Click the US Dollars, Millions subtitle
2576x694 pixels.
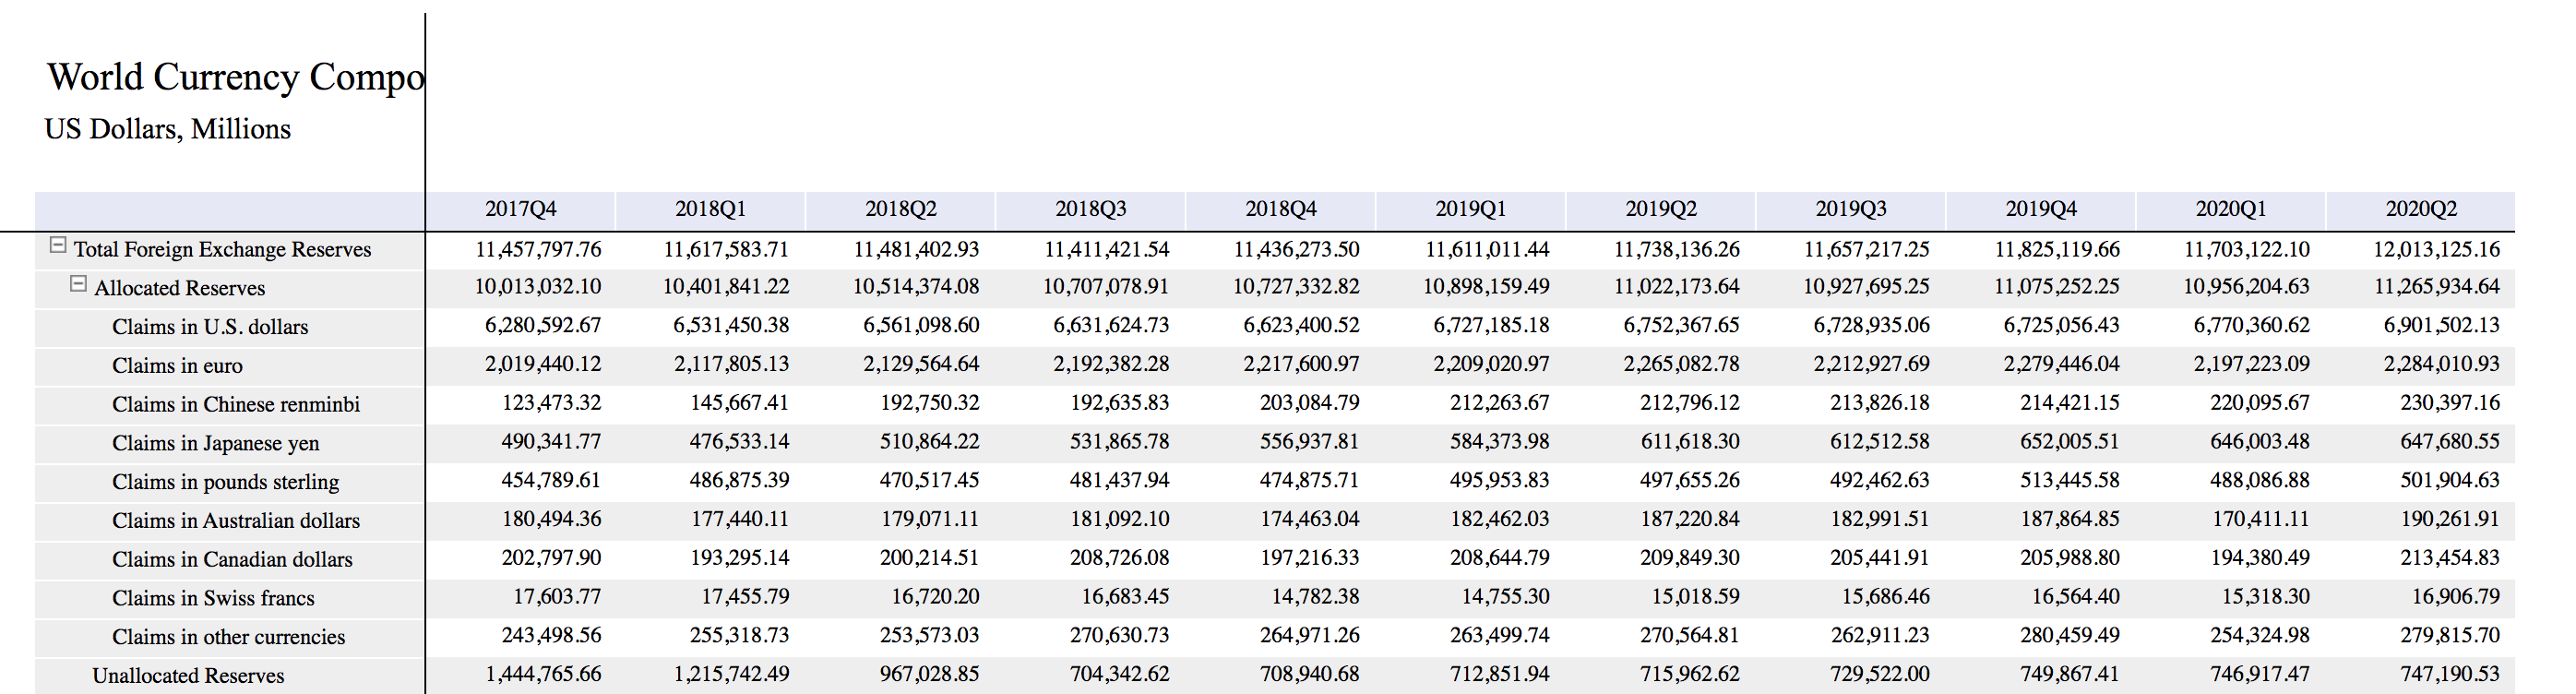168,130
